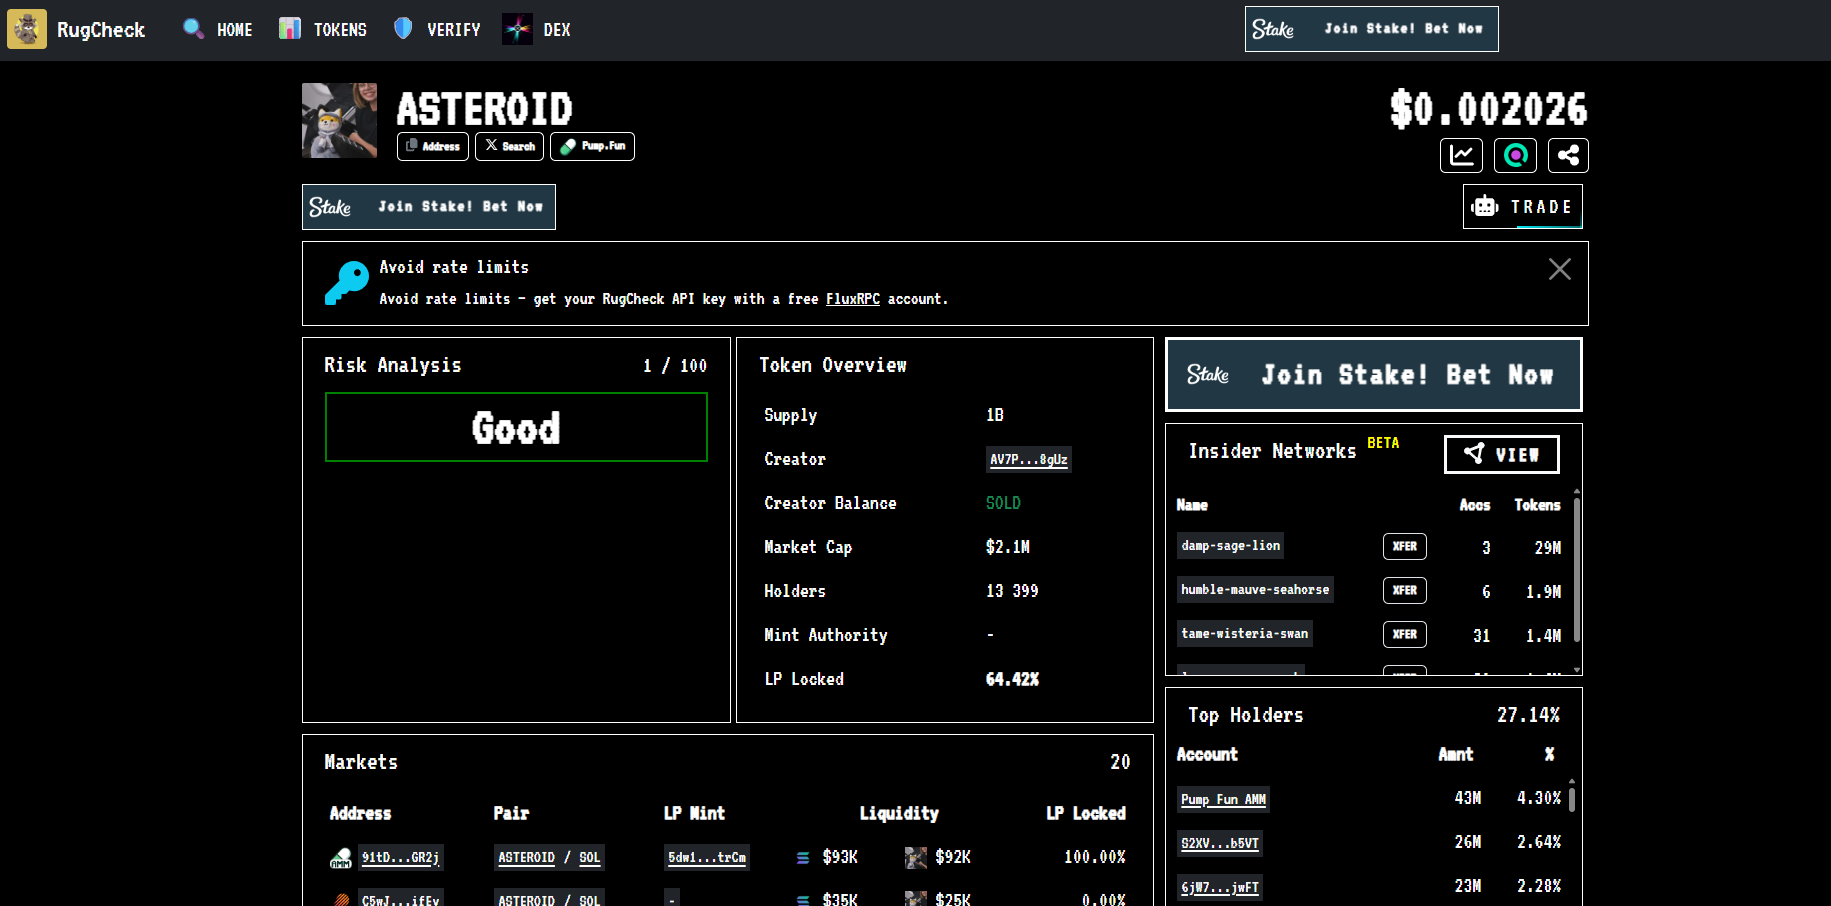Viewport: 1831px width, 906px height.
Task: Click the Top Holders total 27.14%
Action: [1528, 715]
